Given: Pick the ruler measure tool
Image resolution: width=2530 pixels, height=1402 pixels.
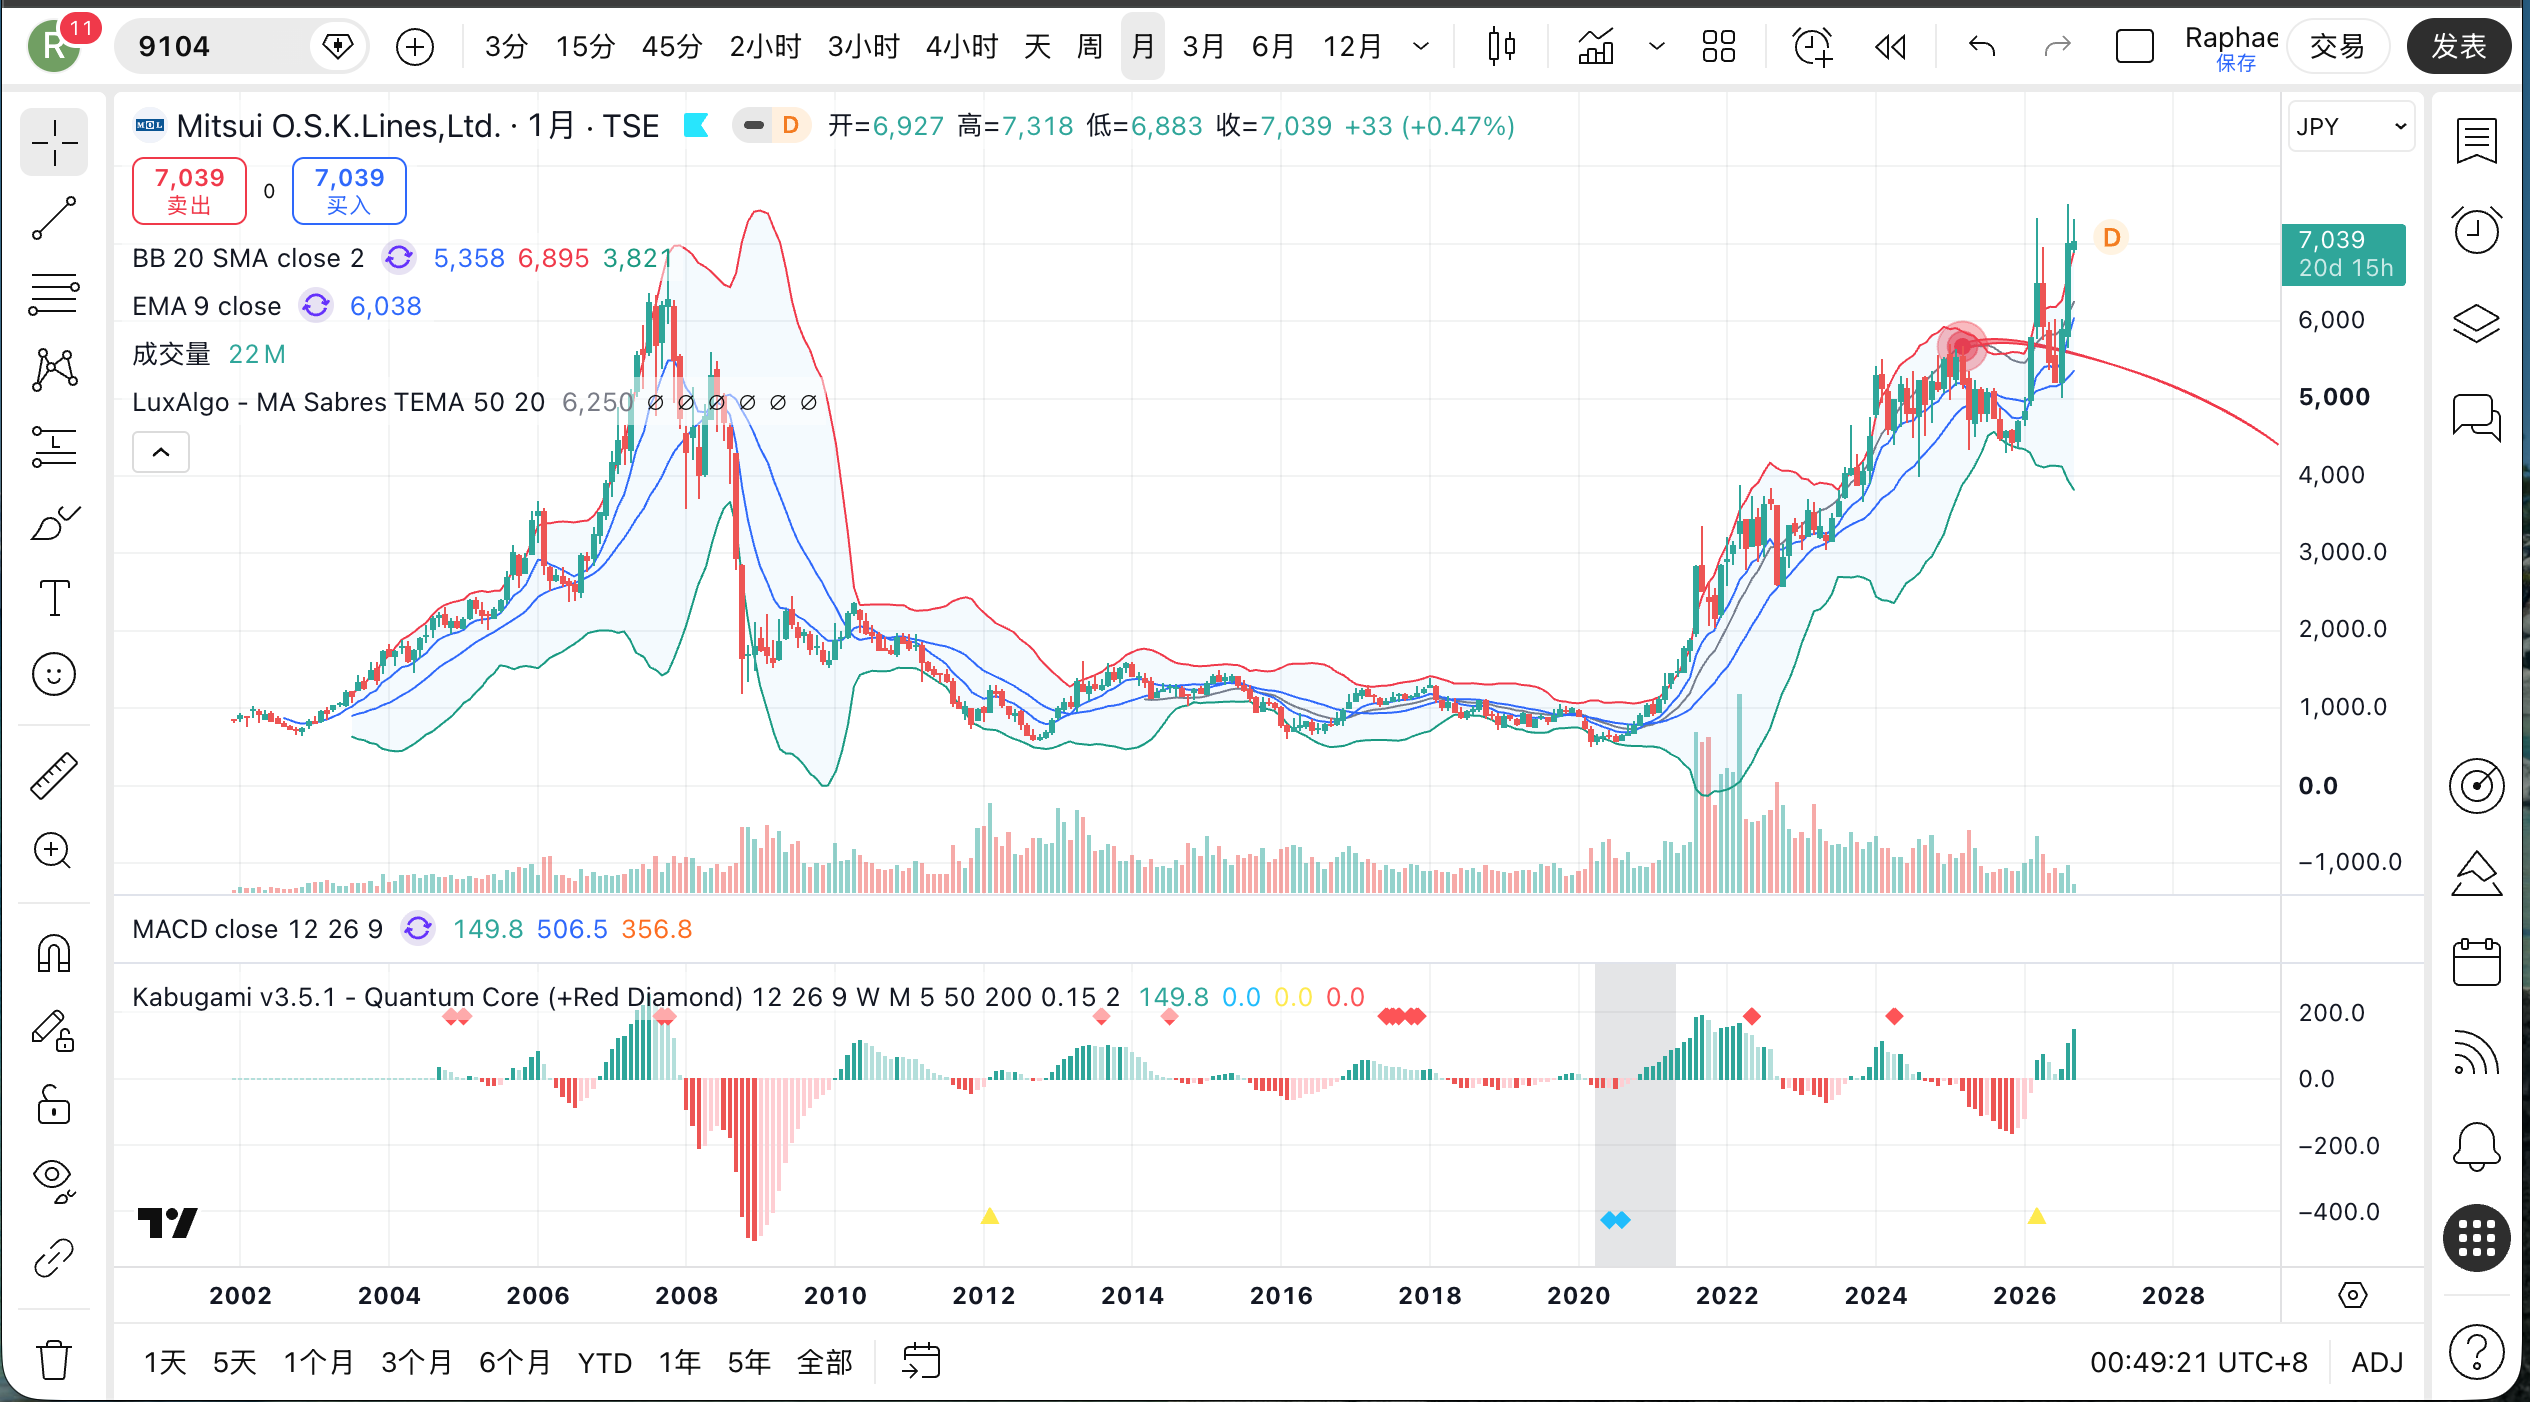Looking at the screenshot, I should coord(54,776).
